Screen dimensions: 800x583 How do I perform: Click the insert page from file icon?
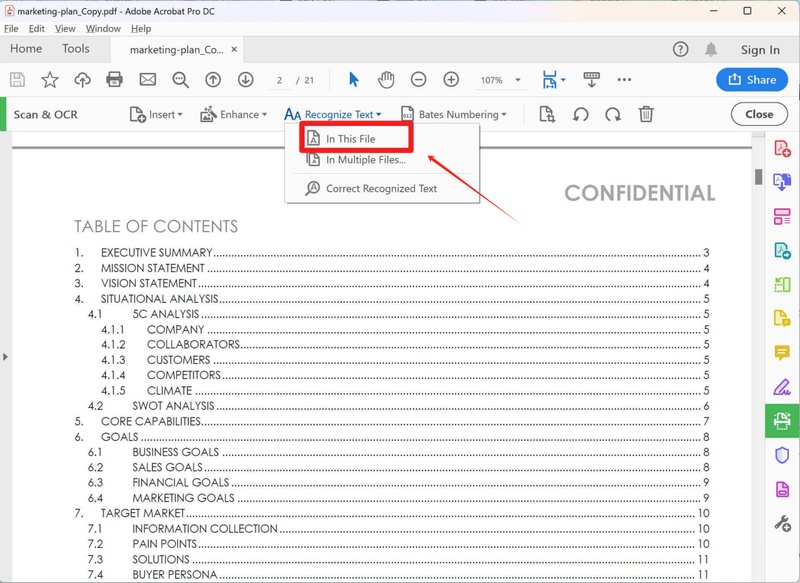point(547,114)
